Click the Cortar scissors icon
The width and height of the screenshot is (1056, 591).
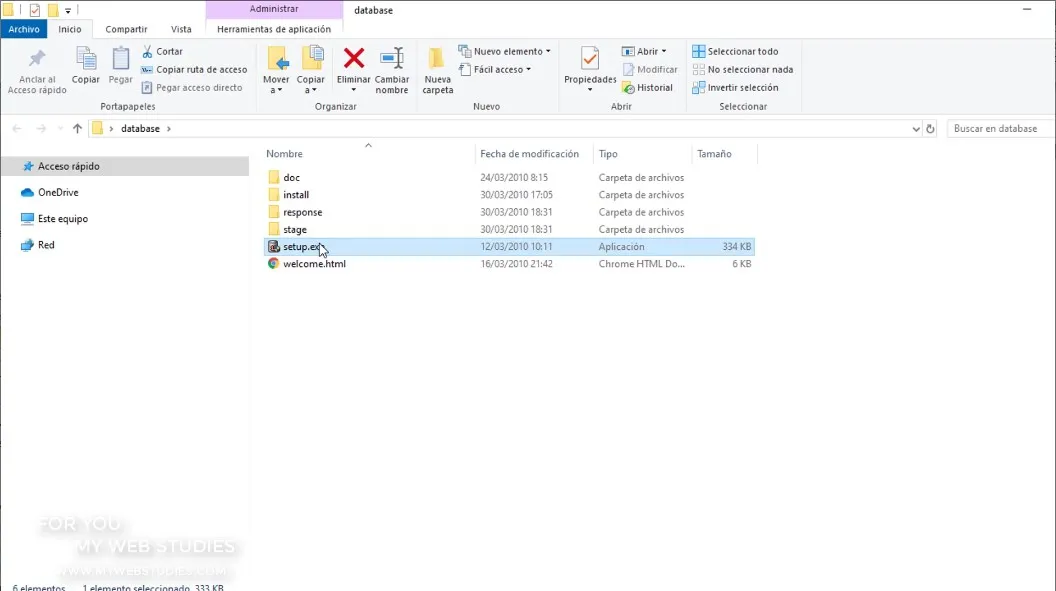(147, 51)
